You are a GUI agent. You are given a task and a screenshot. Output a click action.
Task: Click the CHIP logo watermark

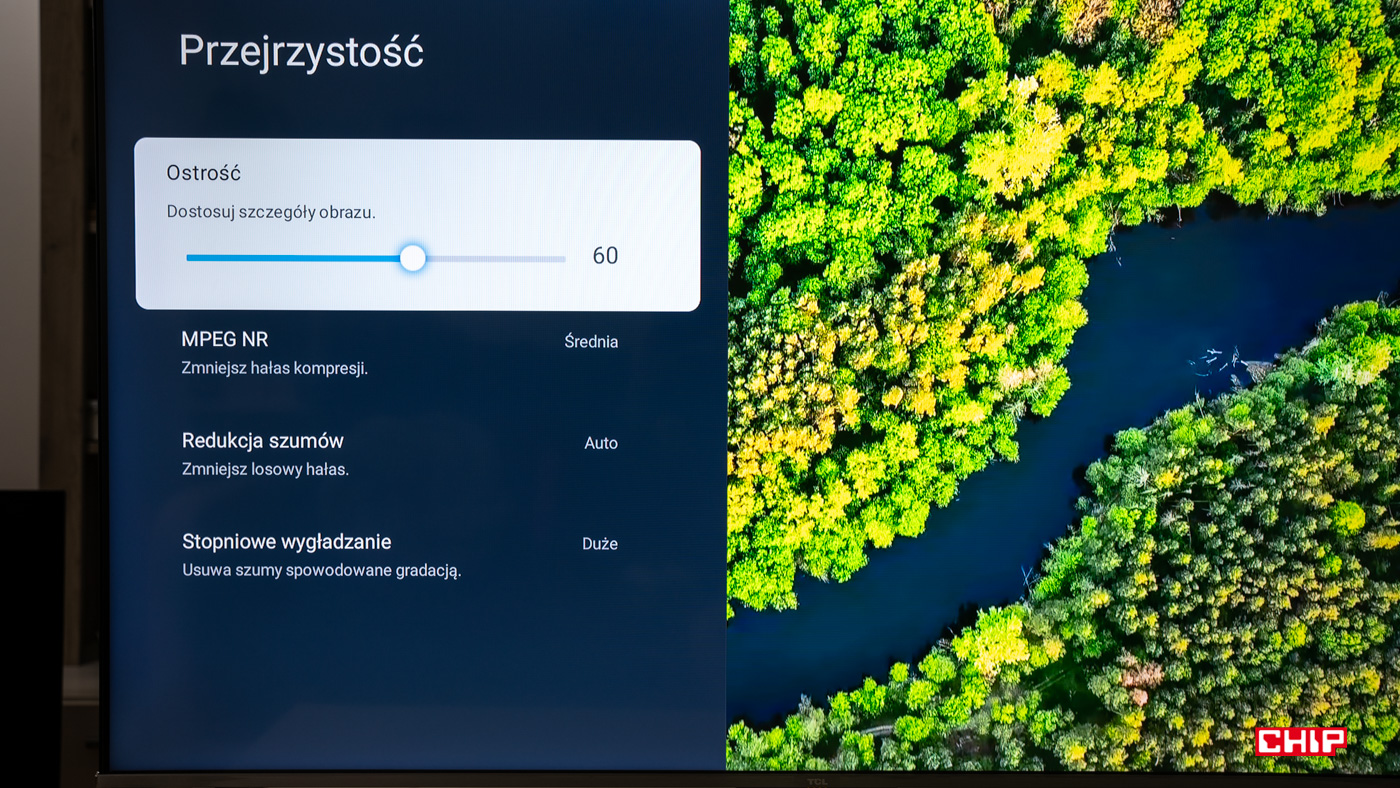tap(1301, 741)
